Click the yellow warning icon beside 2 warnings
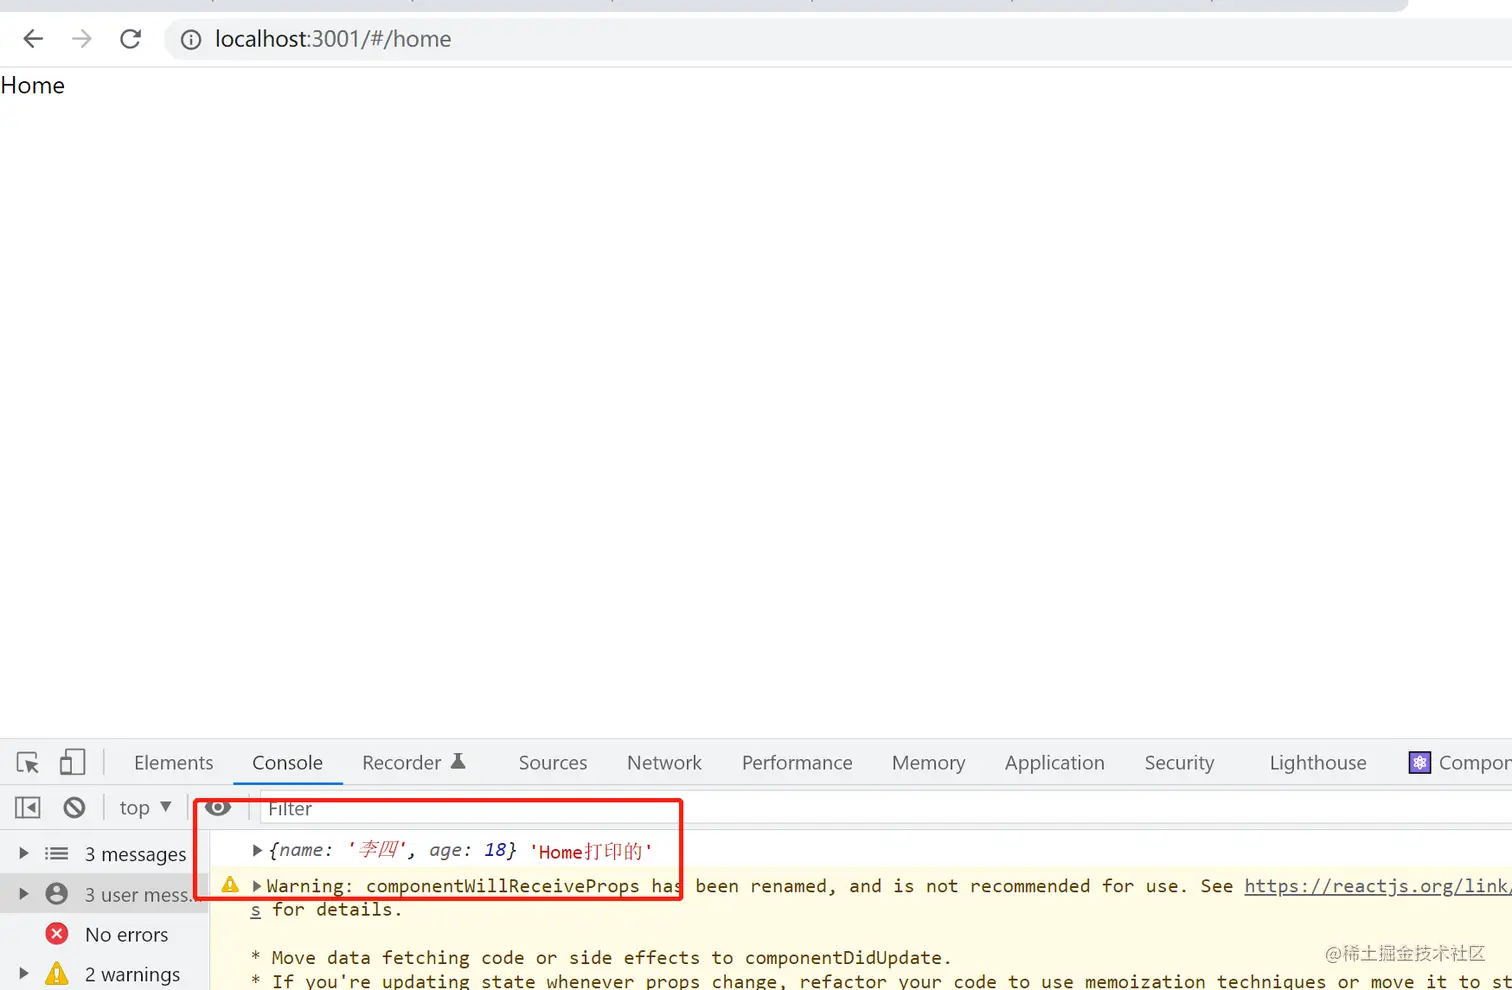The image size is (1512, 990). [57, 973]
